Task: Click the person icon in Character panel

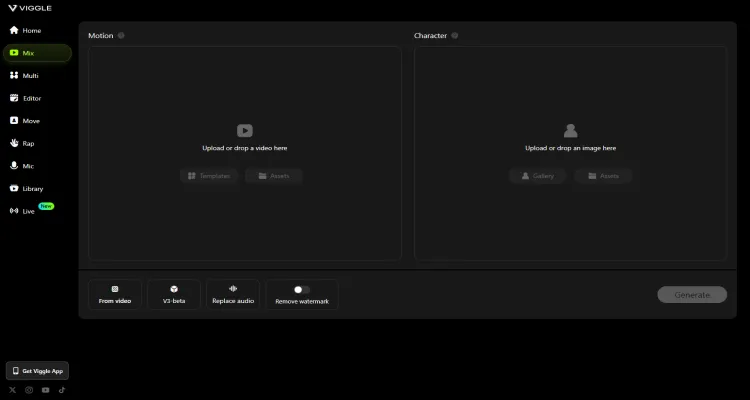Action: [570, 130]
